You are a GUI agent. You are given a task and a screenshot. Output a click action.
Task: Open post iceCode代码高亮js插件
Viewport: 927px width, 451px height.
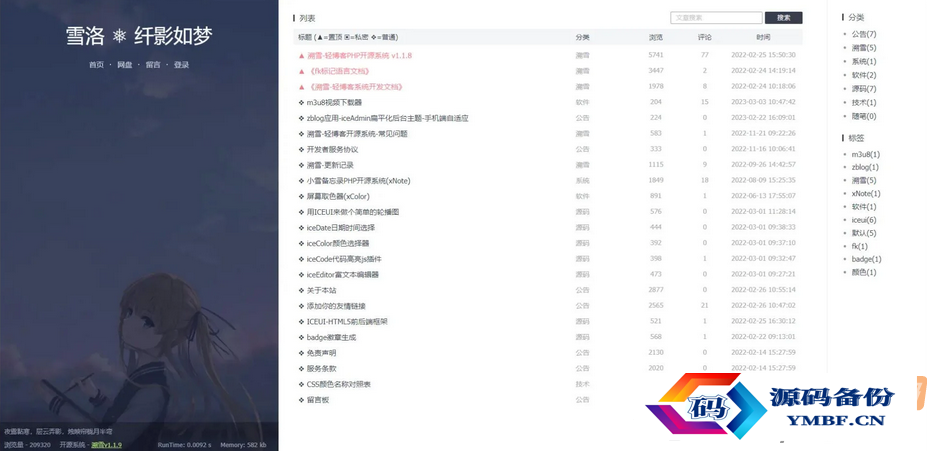coord(344,259)
